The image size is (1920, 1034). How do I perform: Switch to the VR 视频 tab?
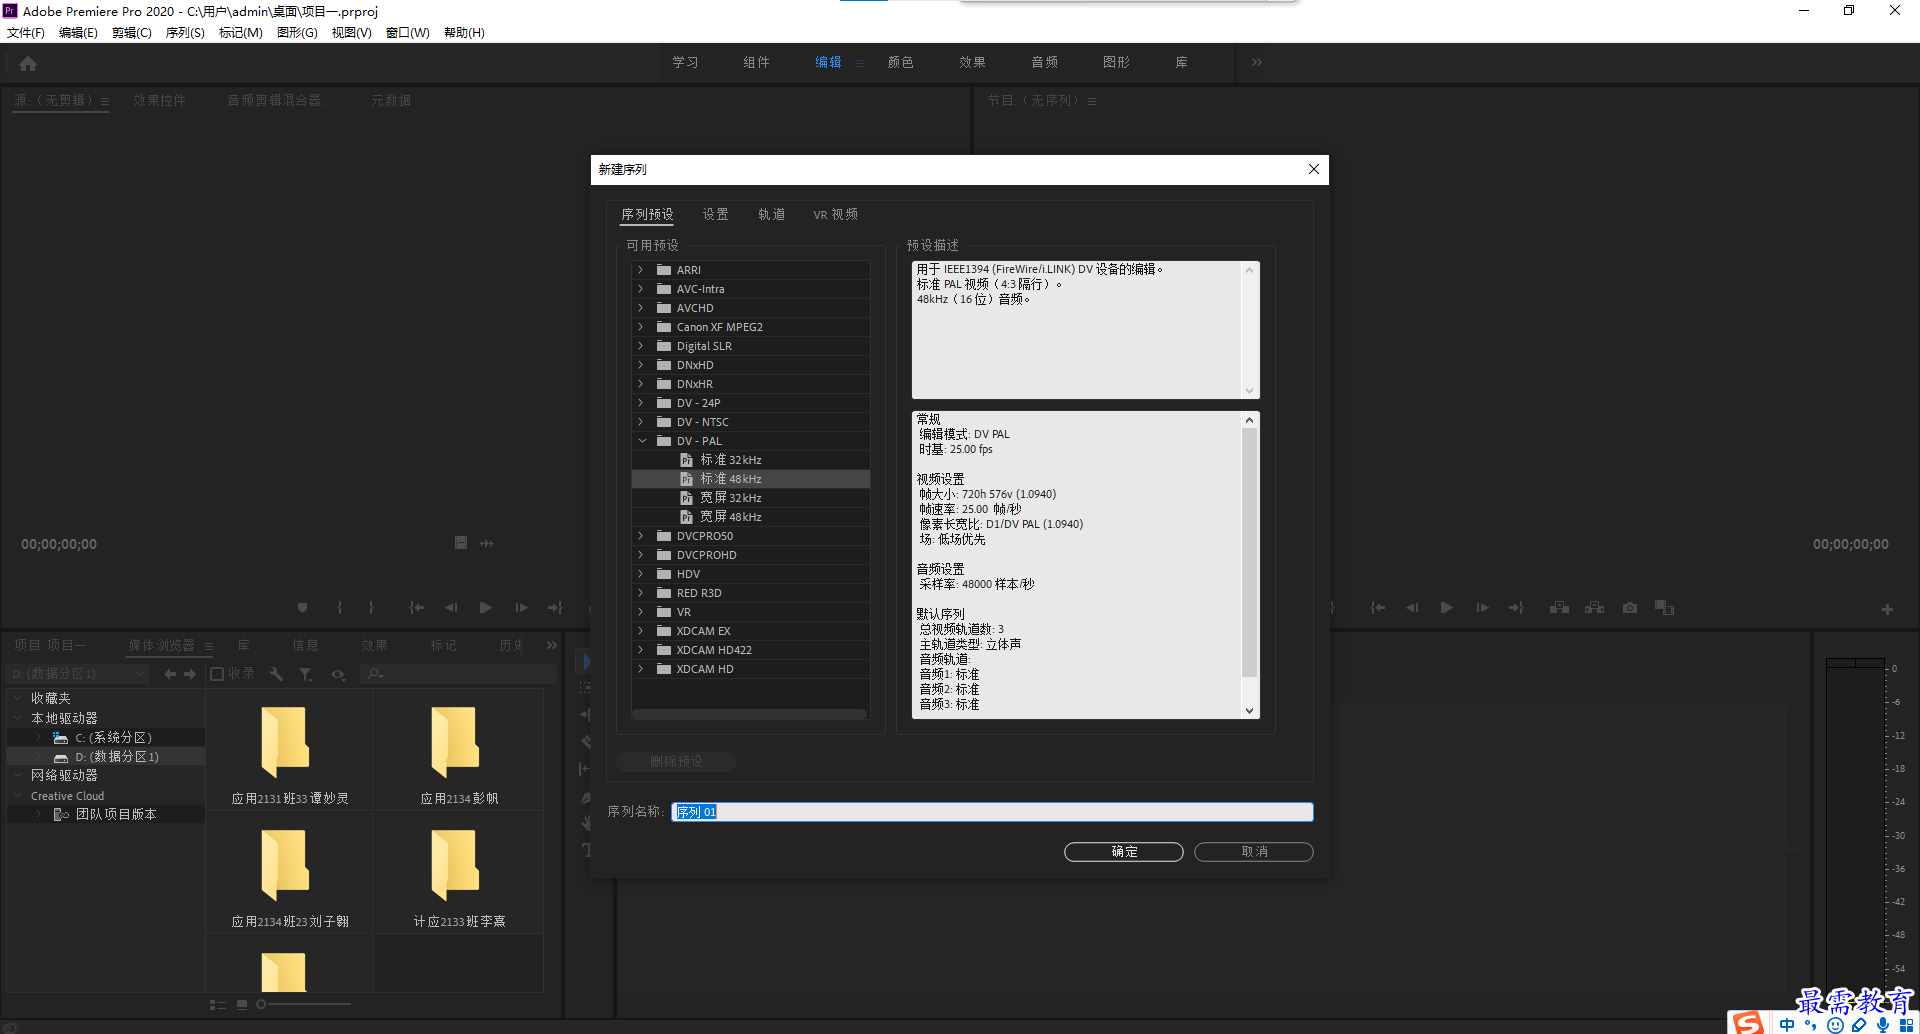pyautogui.click(x=835, y=214)
